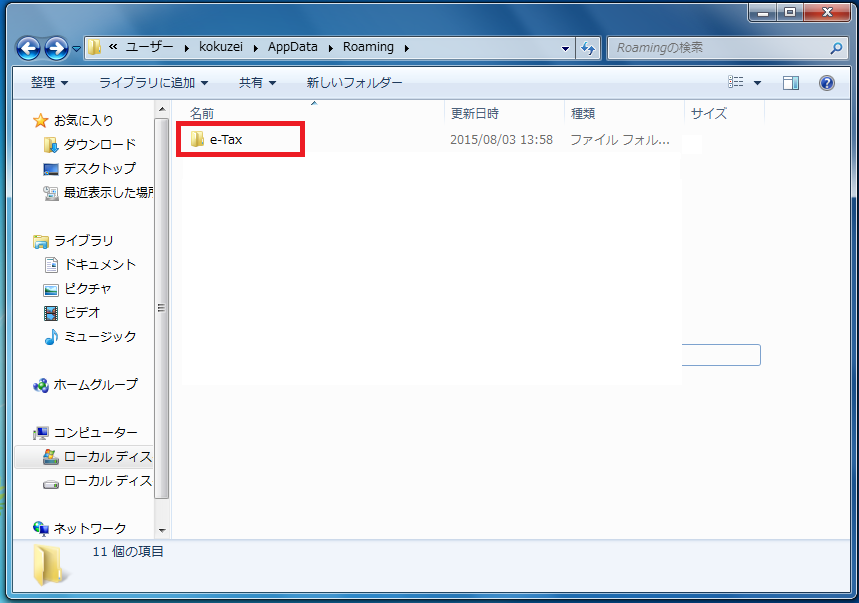Click the ネットワーク globe icon
This screenshot has height=603, width=859.
pyautogui.click(x=41, y=529)
